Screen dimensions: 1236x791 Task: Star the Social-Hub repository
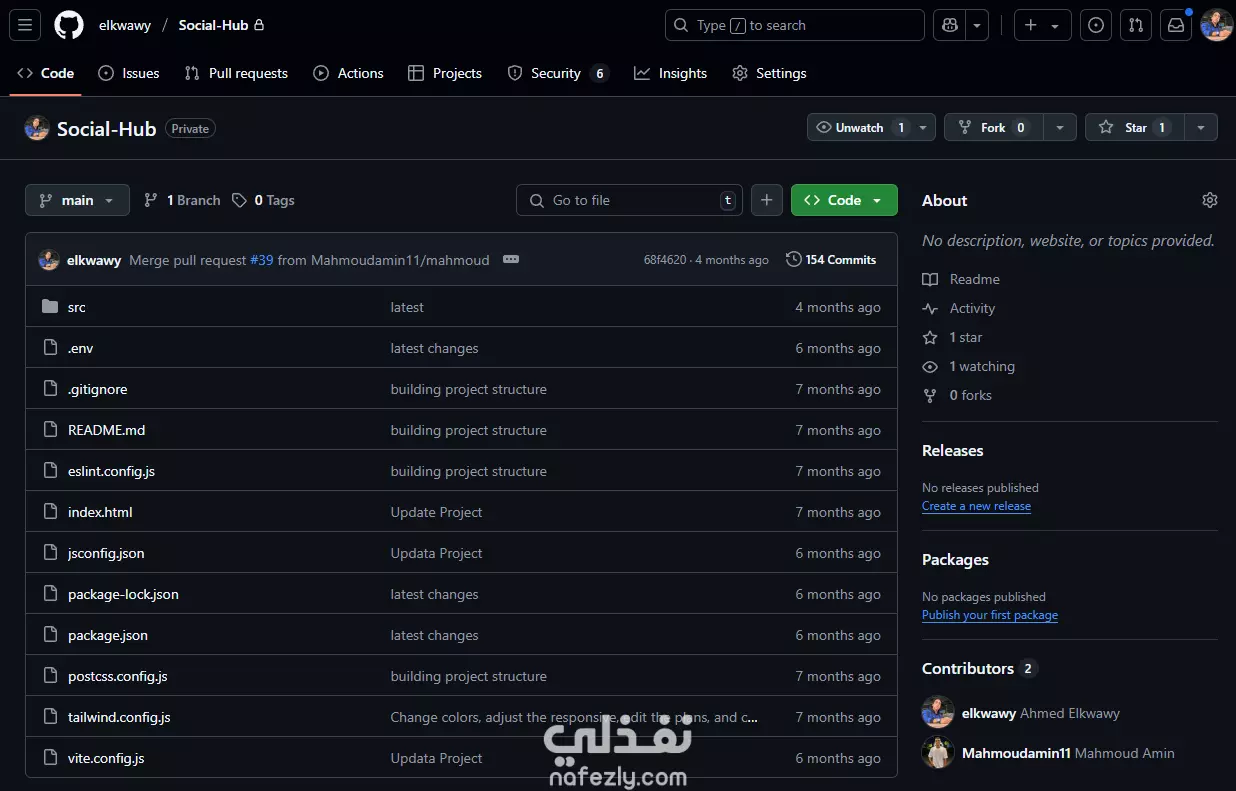point(1135,127)
